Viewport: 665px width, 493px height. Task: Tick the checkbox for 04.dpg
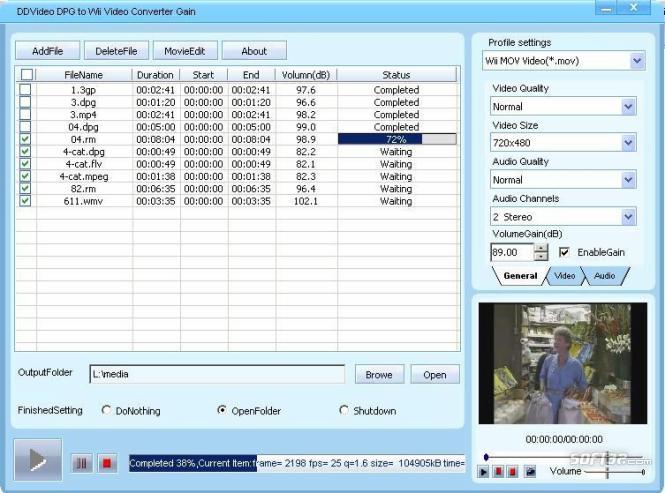coord(25,126)
